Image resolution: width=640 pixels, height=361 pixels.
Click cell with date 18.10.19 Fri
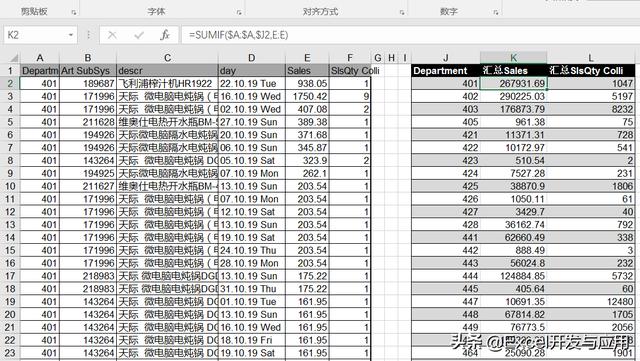pyautogui.click(x=251, y=340)
